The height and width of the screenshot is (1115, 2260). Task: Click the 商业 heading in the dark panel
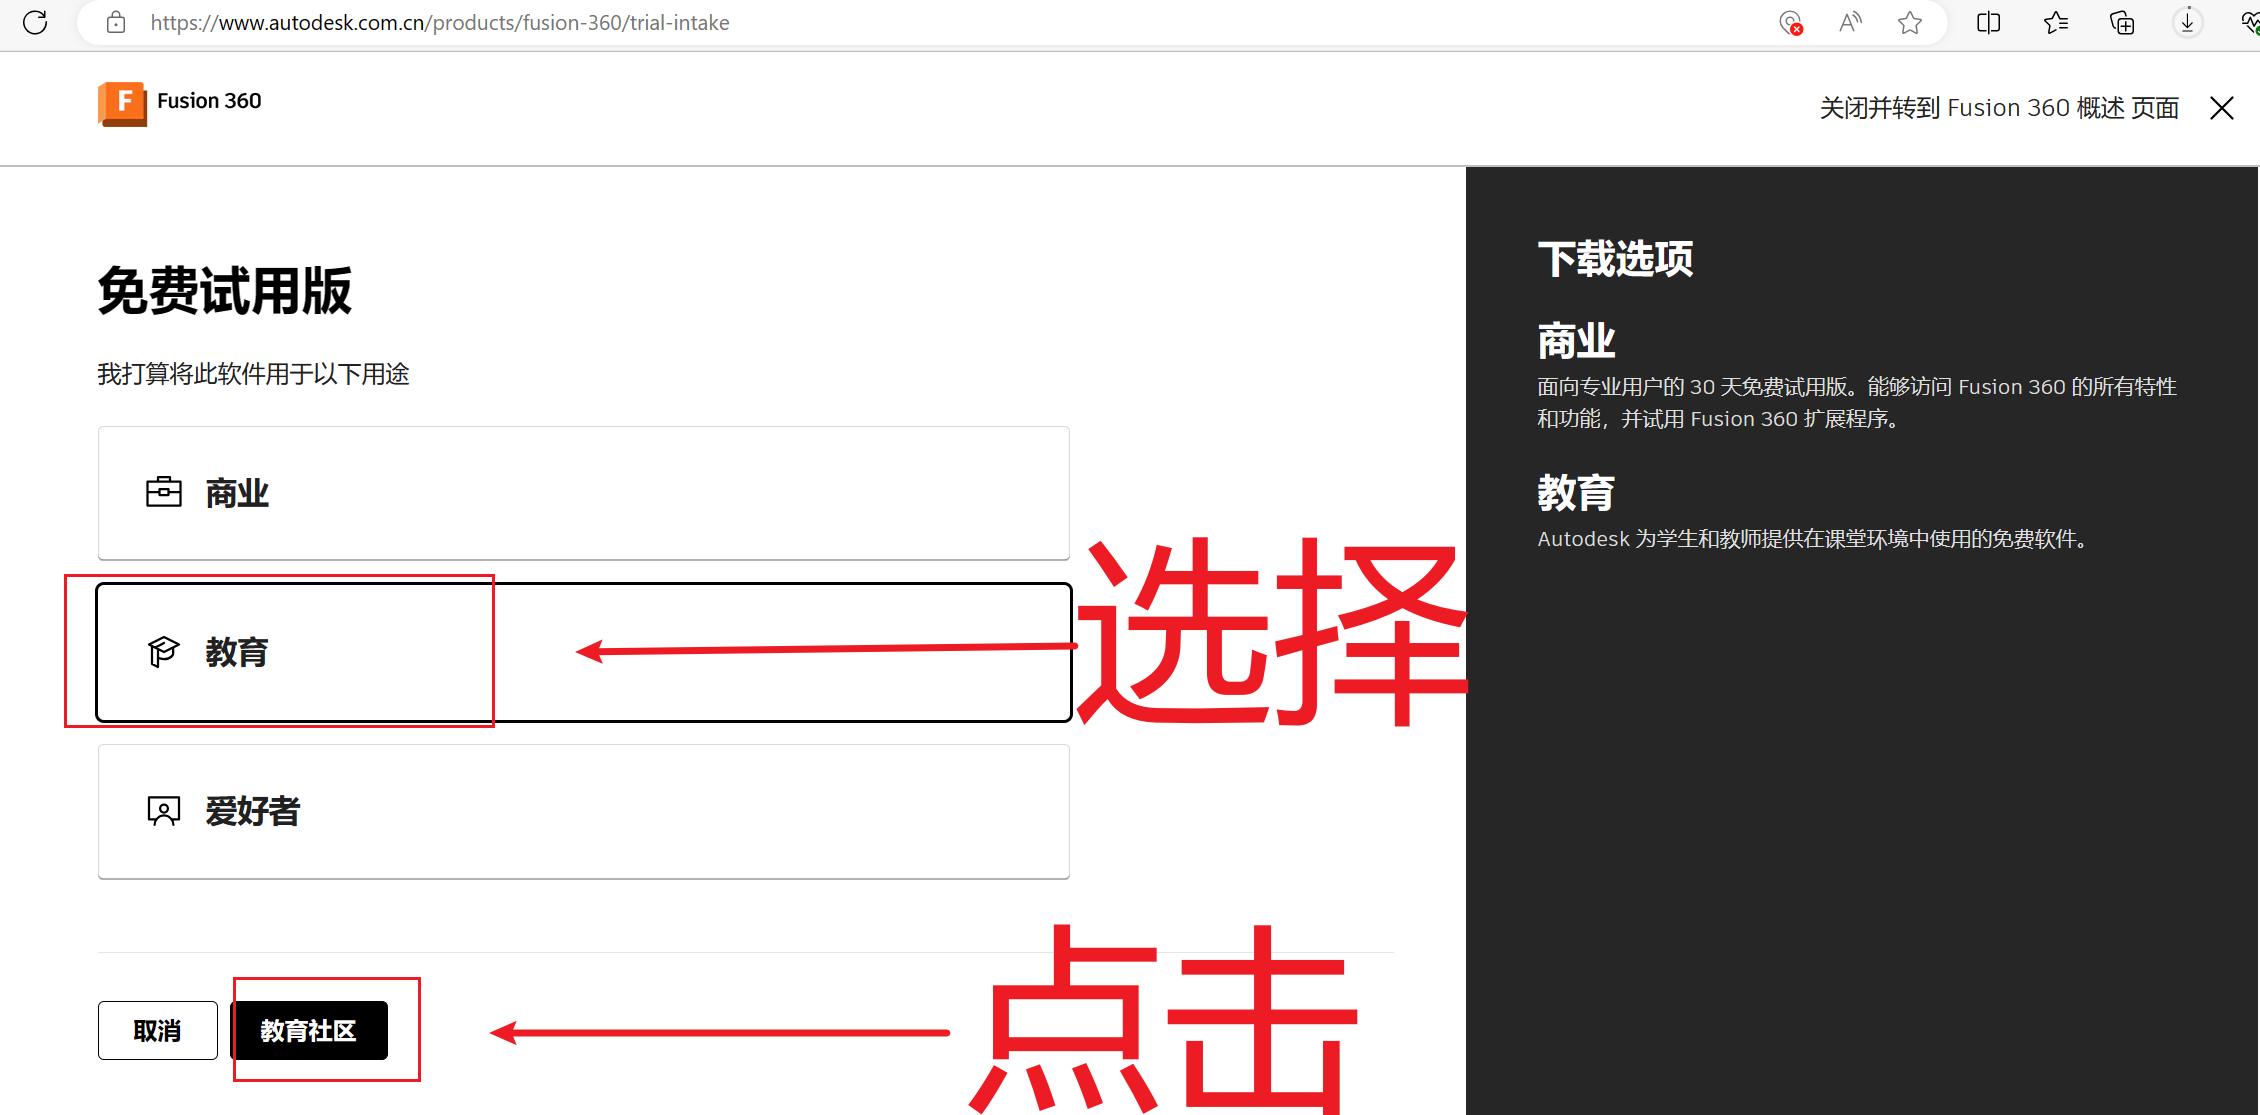tap(1576, 341)
